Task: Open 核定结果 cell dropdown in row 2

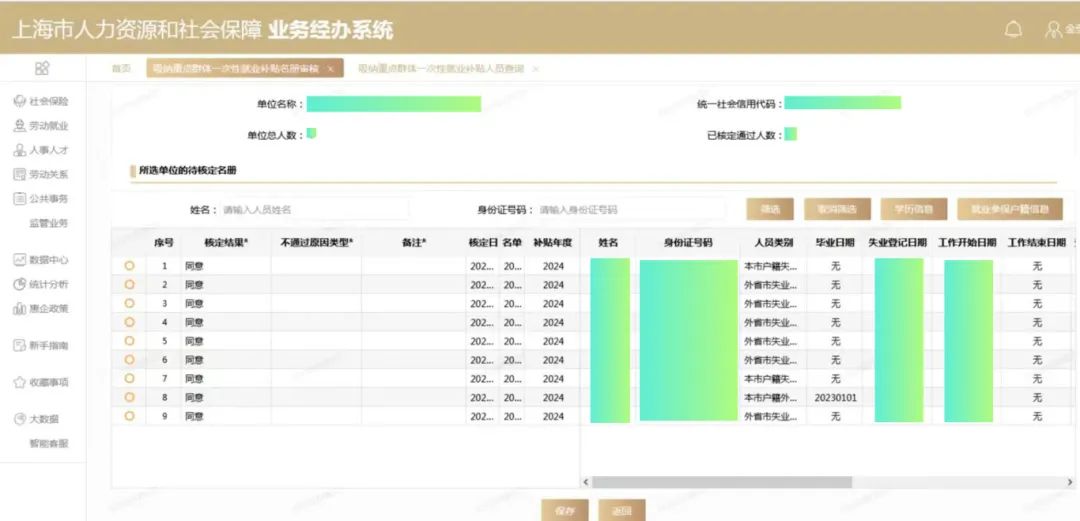Action: 226,285
